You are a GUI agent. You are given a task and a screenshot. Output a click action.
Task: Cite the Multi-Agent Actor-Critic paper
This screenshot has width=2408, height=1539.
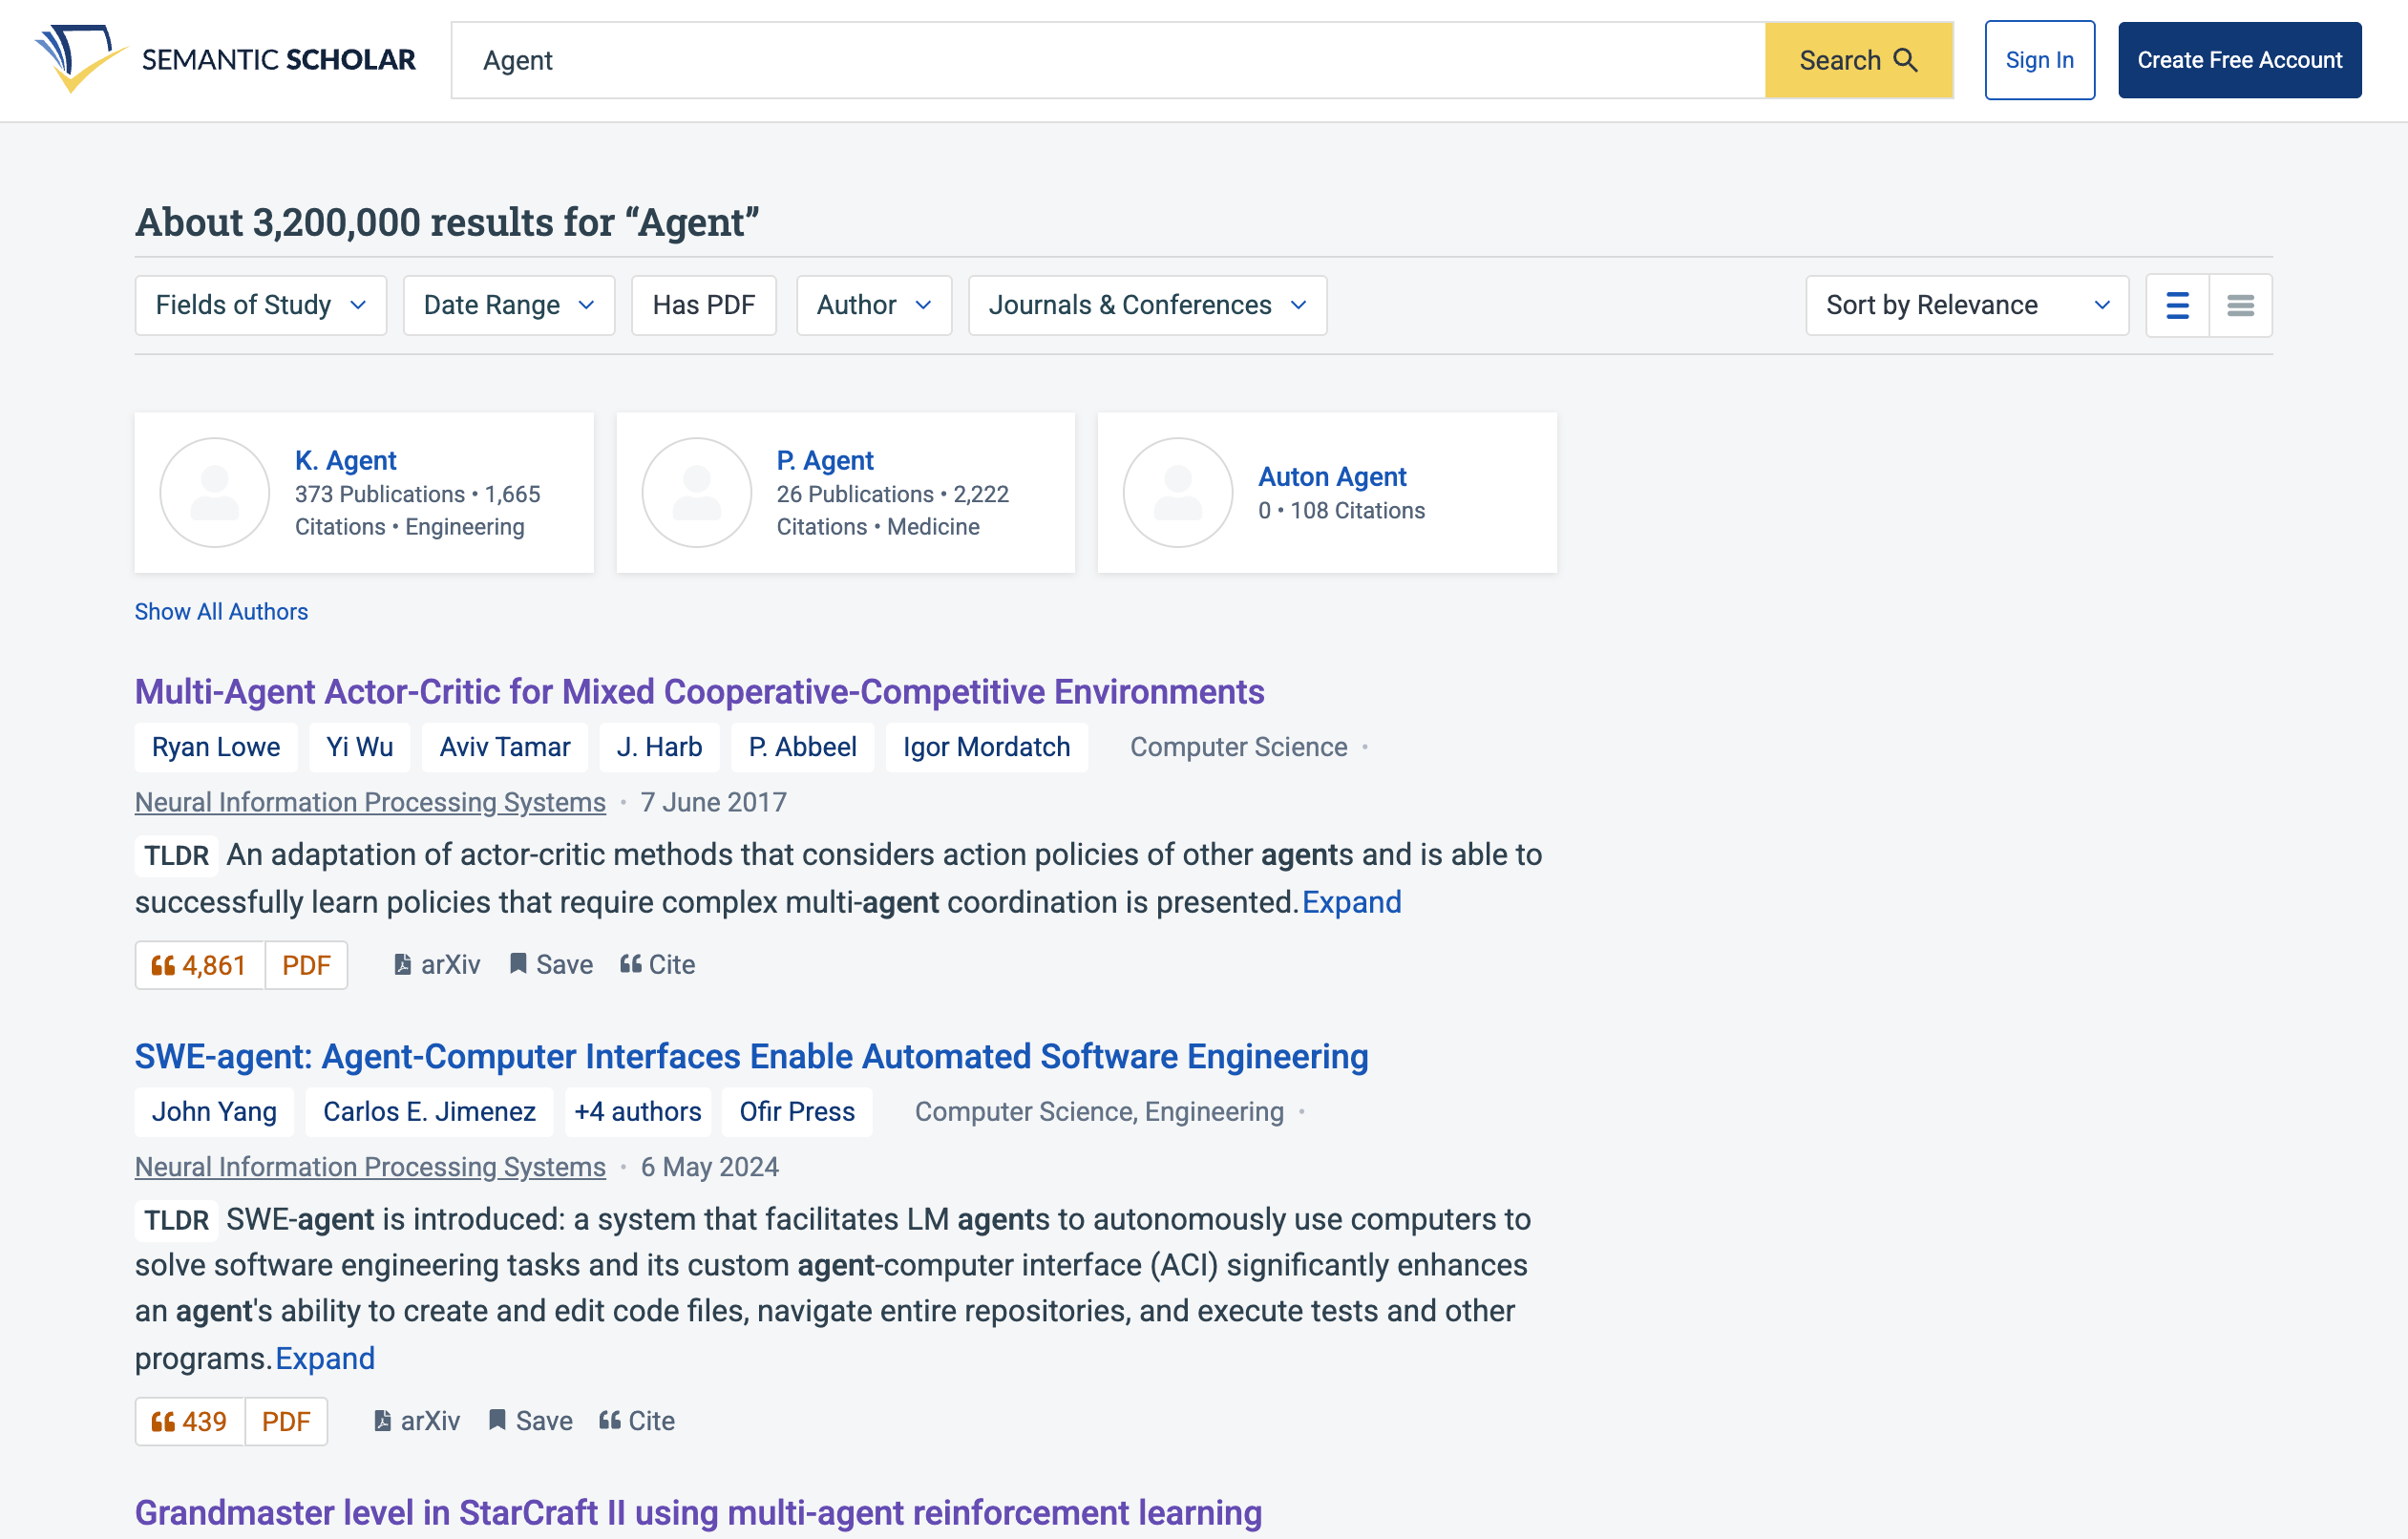coord(657,964)
